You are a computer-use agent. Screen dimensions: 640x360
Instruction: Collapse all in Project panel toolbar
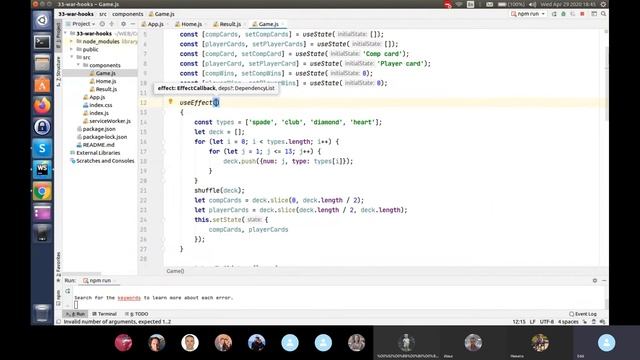tap(112, 24)
